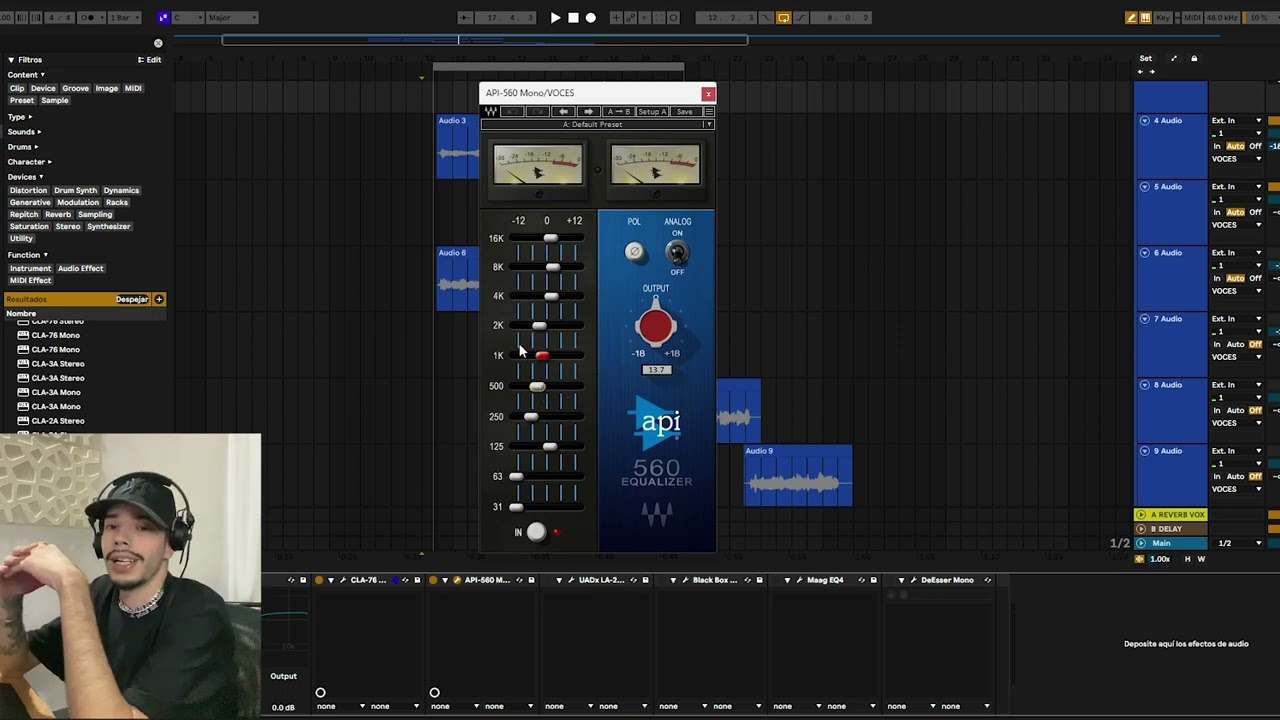Toggle CLA-76 device activator in device chain
1280x720 pixels.
click(319, 580)
